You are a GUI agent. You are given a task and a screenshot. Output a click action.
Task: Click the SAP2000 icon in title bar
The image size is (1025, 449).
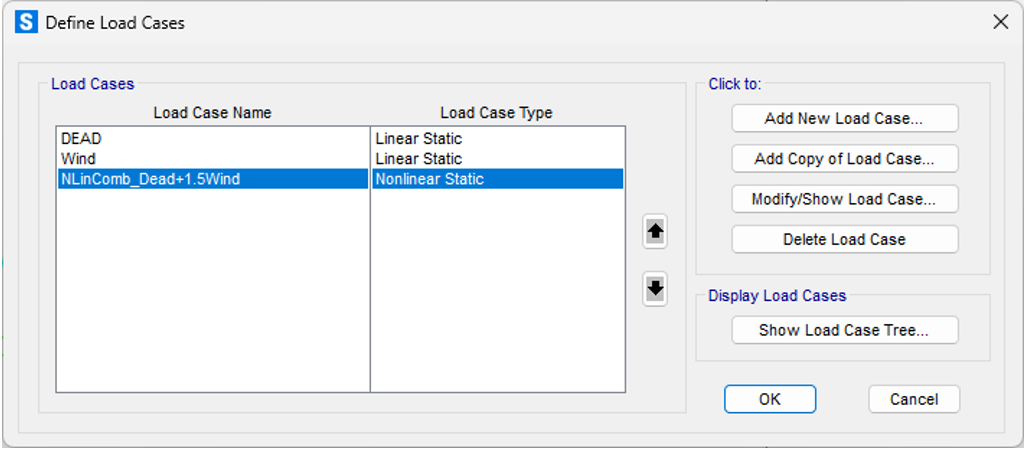click(x=28, y=21)
